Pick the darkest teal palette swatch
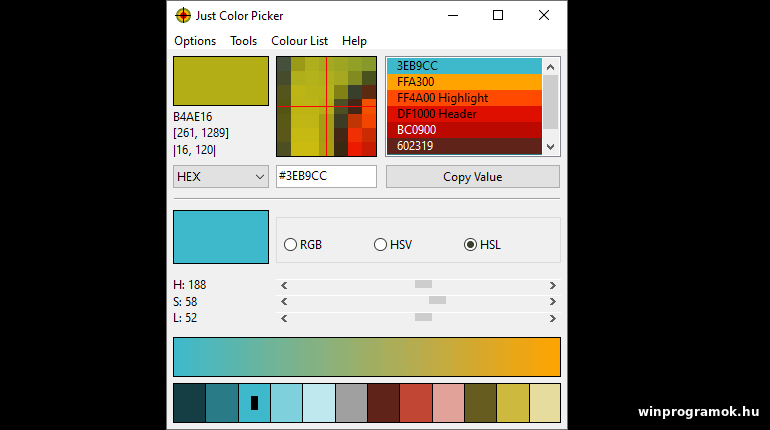770x430 pixels. tap(190, 403)
